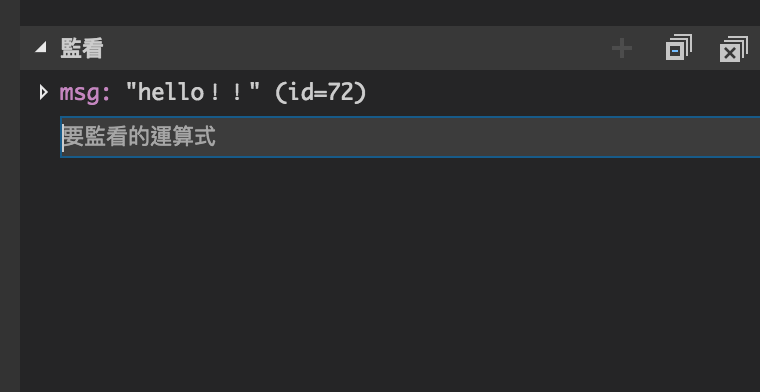Select the "hello!!" string value

[x=193, y=92]
